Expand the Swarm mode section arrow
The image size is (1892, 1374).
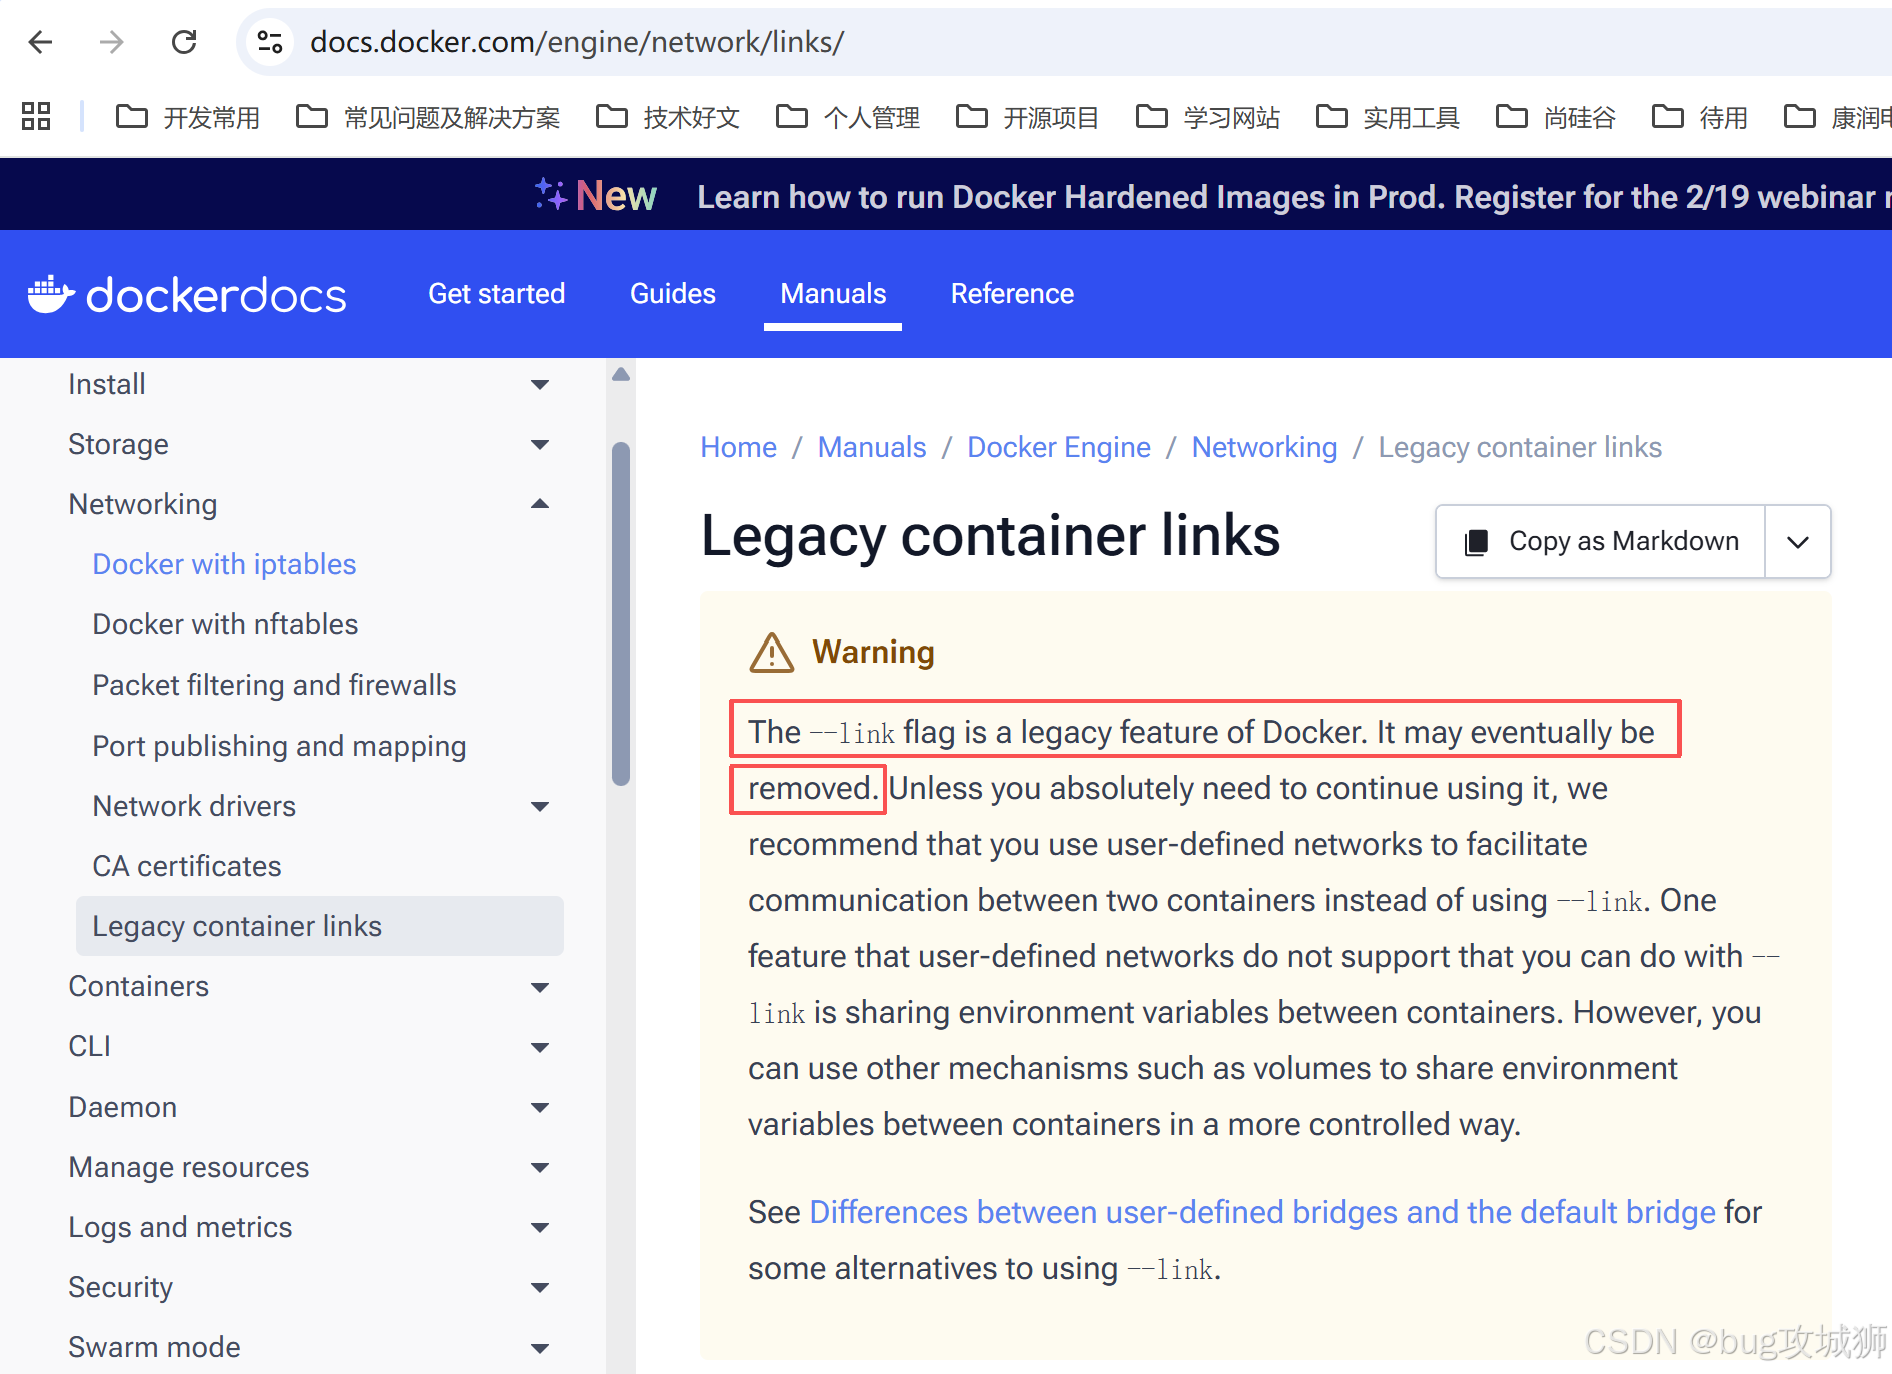pos(540,1348)
